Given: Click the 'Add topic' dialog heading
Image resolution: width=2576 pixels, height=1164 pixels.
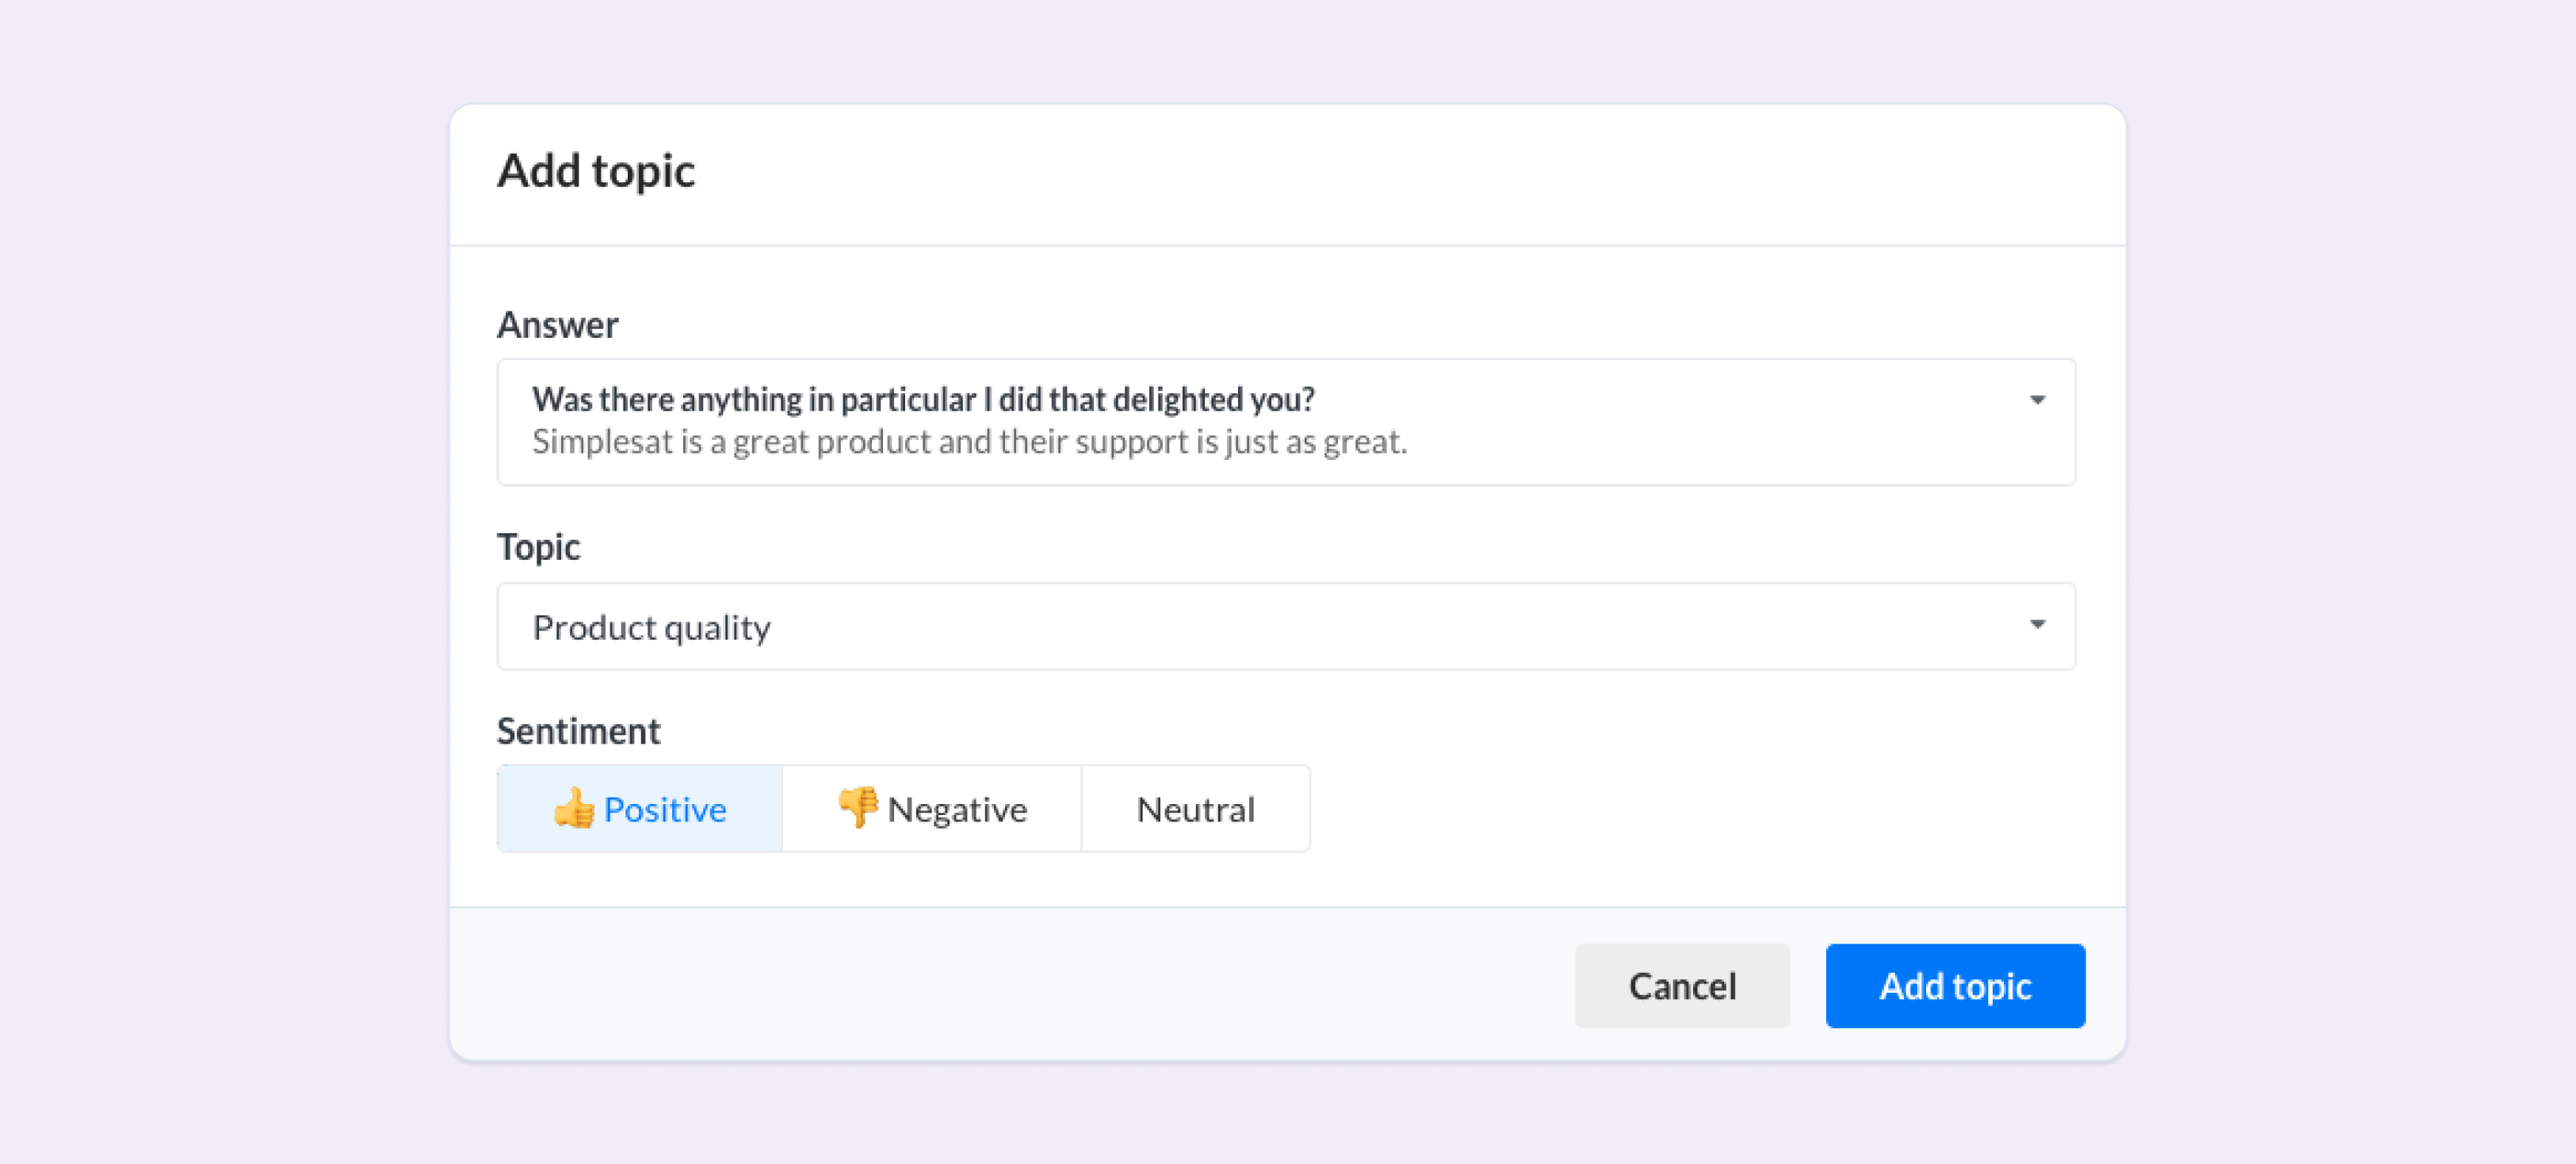Looking at the screenshot, I should (x=596, y=170).
